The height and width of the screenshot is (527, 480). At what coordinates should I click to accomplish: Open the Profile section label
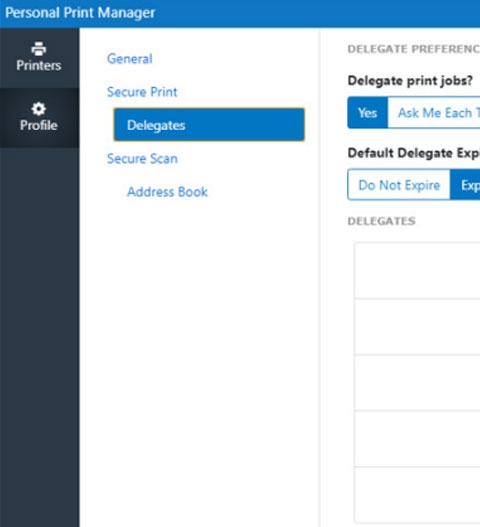pos(39,125)
